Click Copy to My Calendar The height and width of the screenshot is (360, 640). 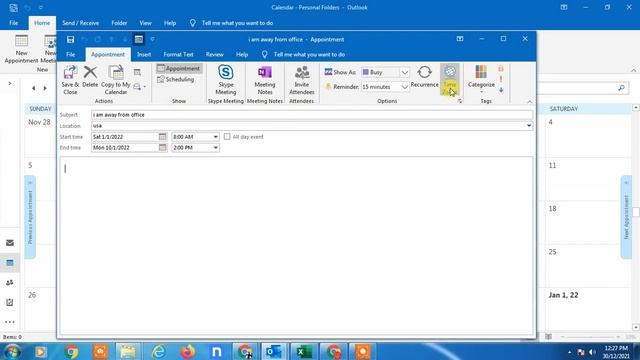click(116, 80)
